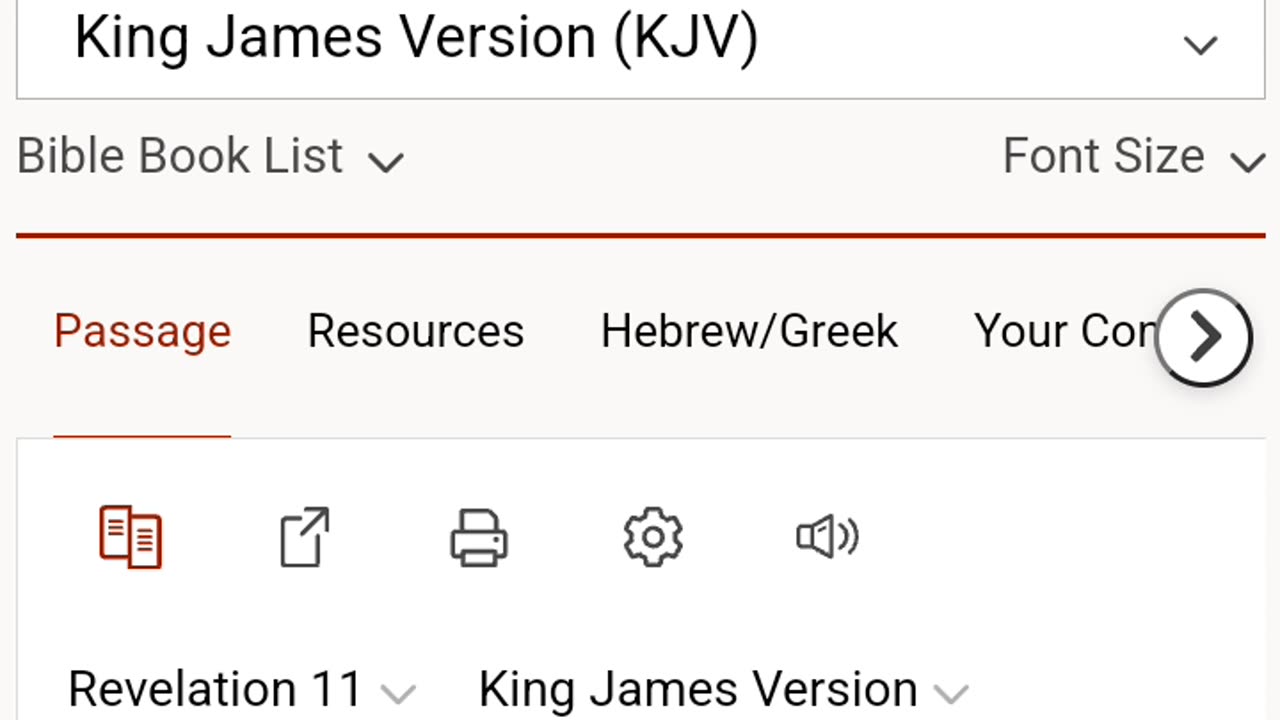
Task: Print the passage using printer icon
Action: pyautogui.click(x=479, y=537)
